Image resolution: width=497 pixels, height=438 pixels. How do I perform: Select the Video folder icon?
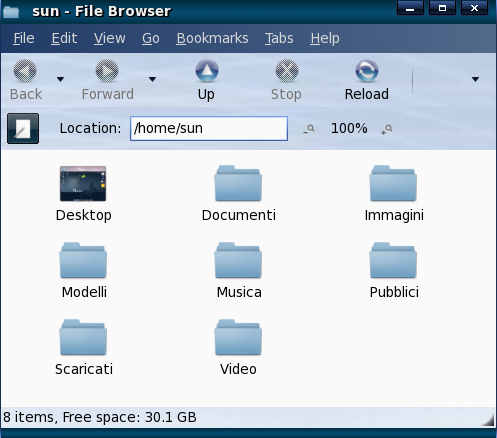238,337
